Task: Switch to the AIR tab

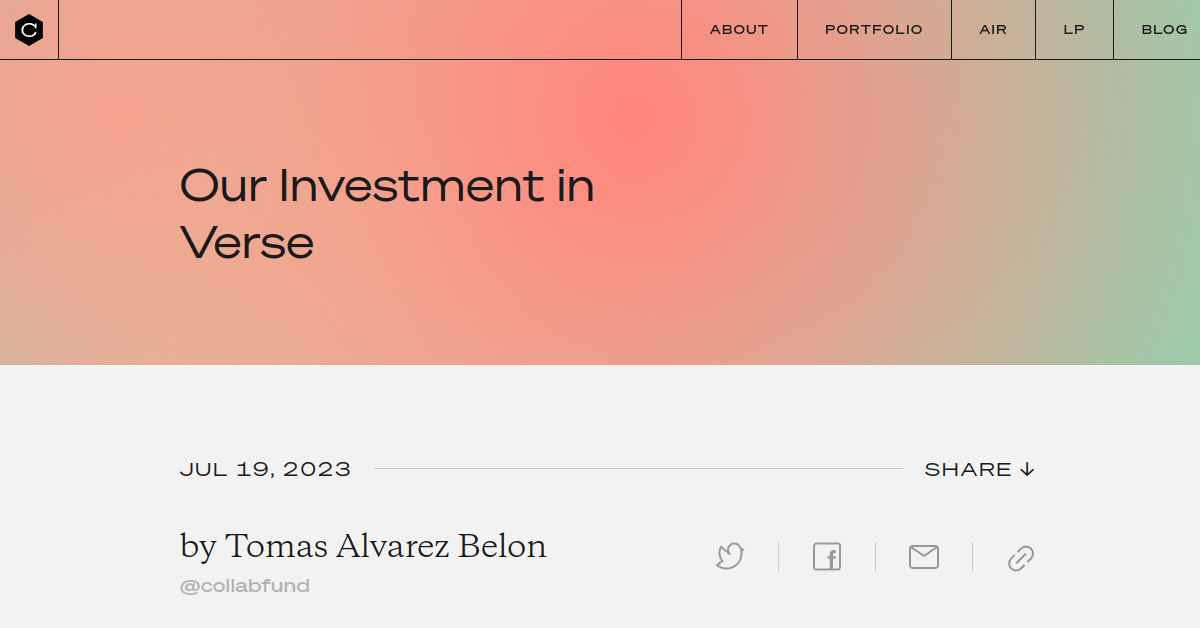Action: coord(992,29)
